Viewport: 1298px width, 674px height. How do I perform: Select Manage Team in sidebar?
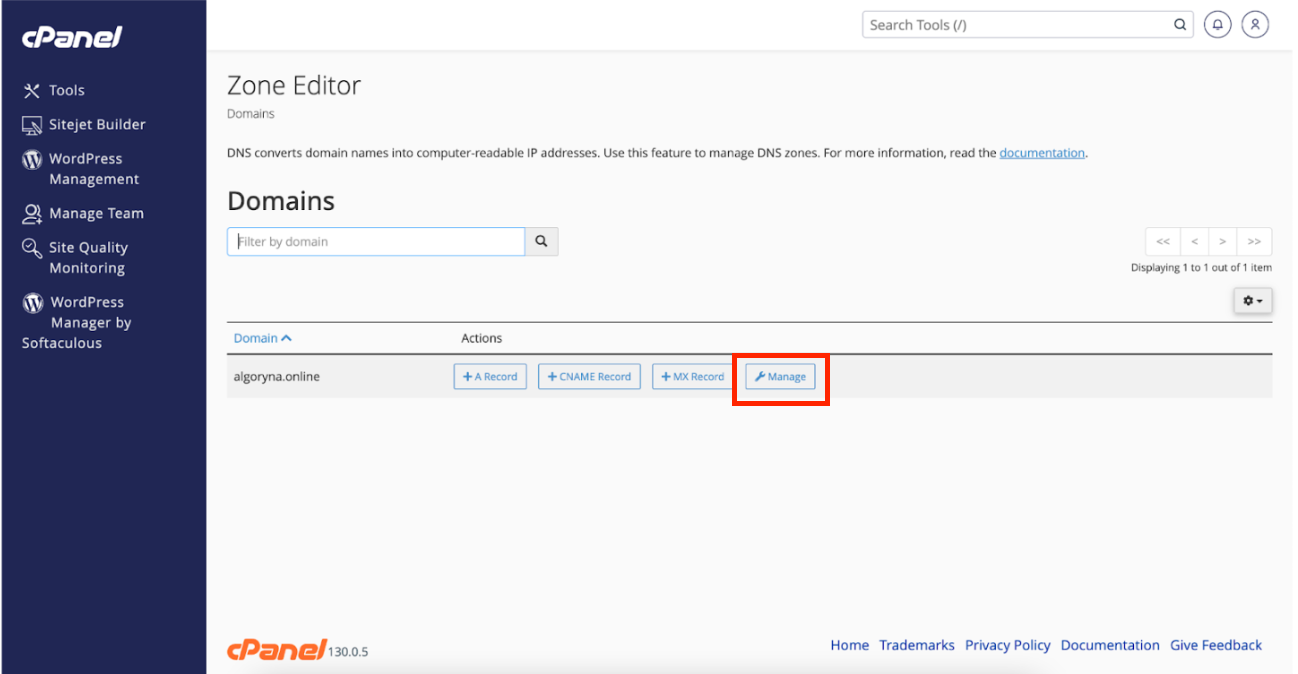coord(96,213)
